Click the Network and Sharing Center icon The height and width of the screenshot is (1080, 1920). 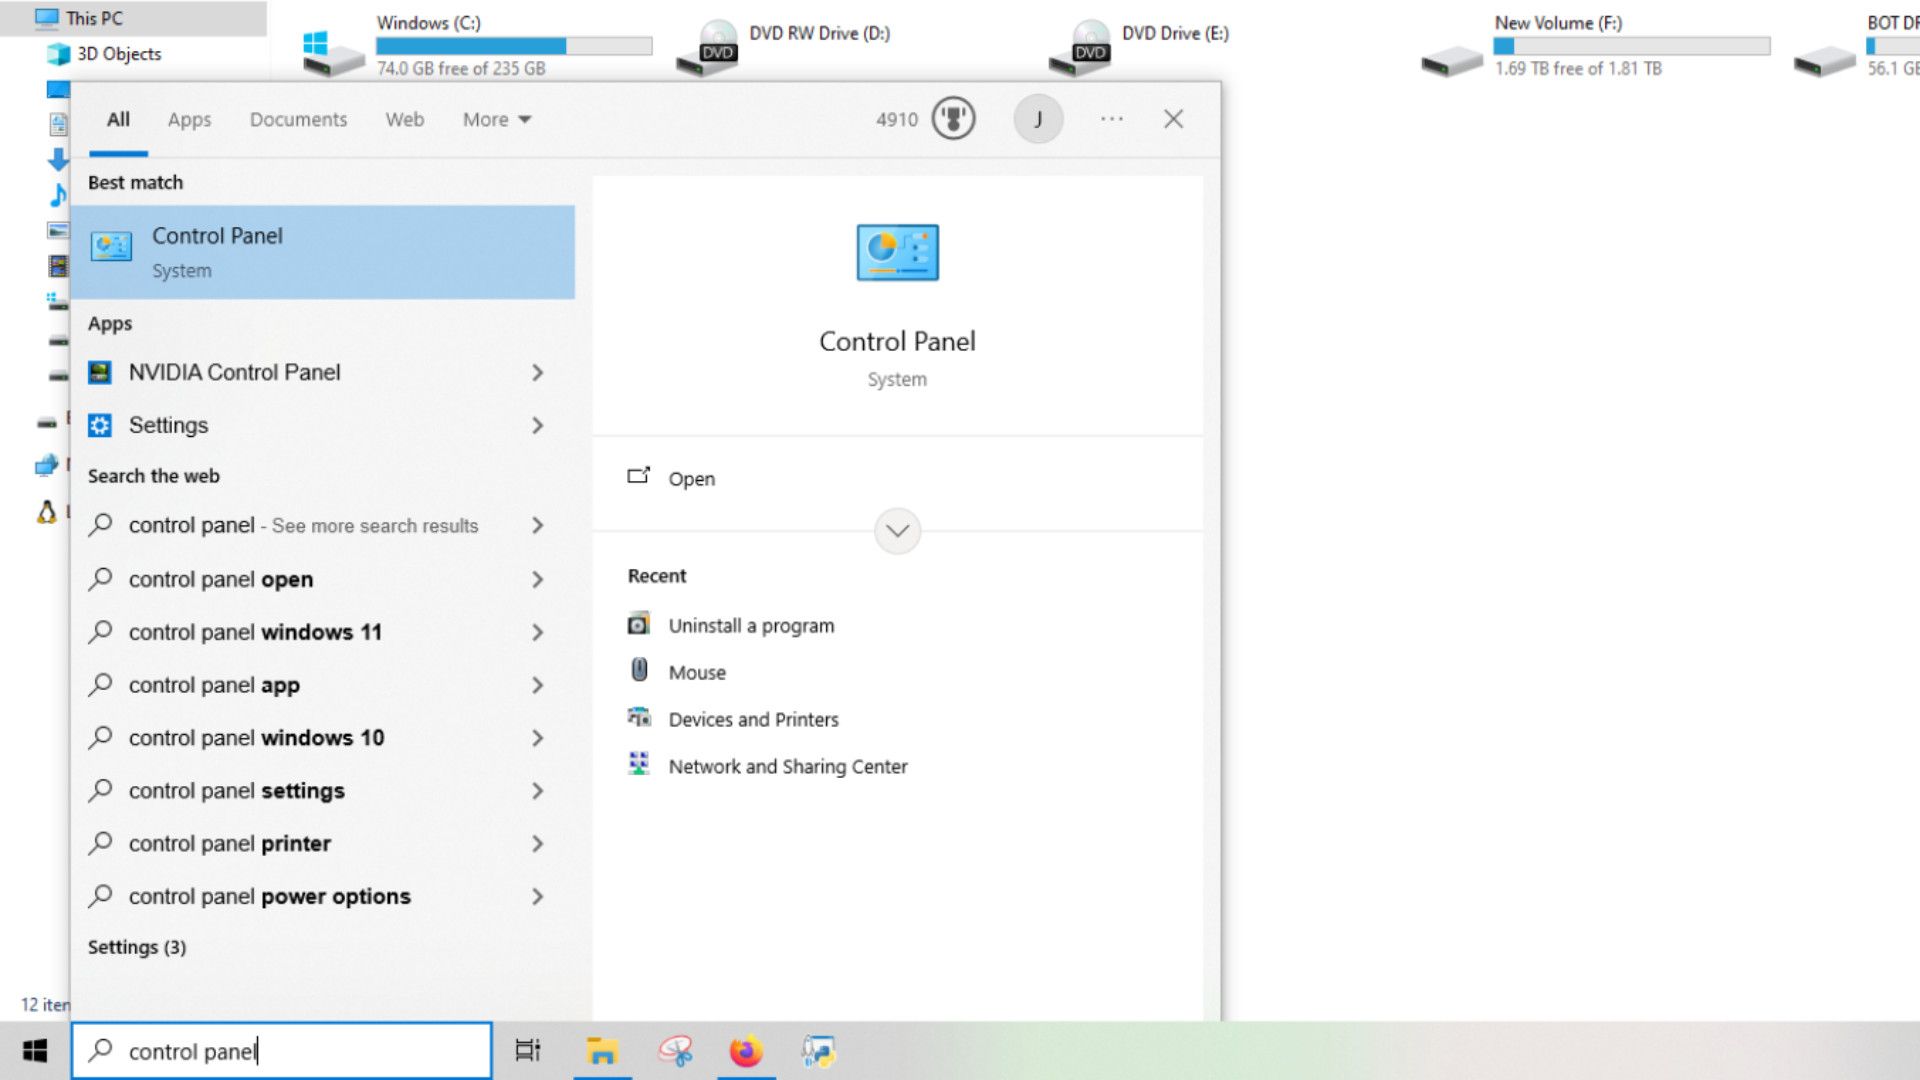coord(638,763)
